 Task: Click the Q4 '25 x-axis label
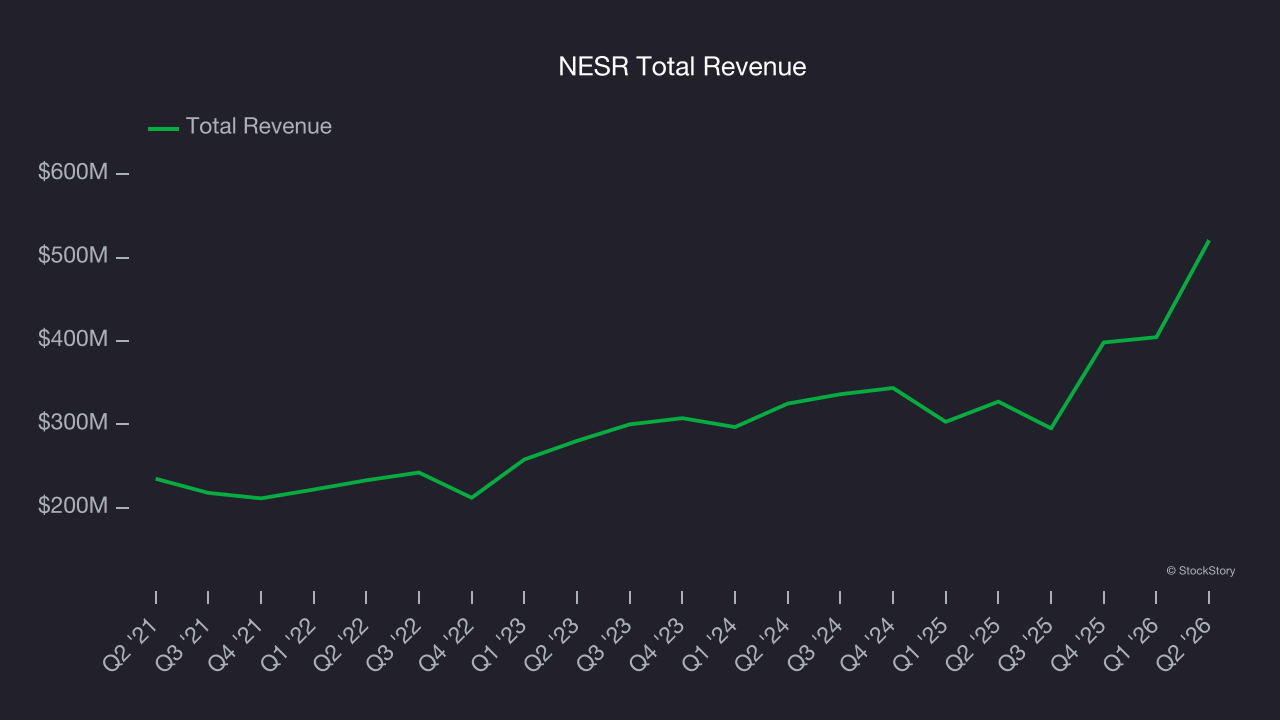(1081, 643)
